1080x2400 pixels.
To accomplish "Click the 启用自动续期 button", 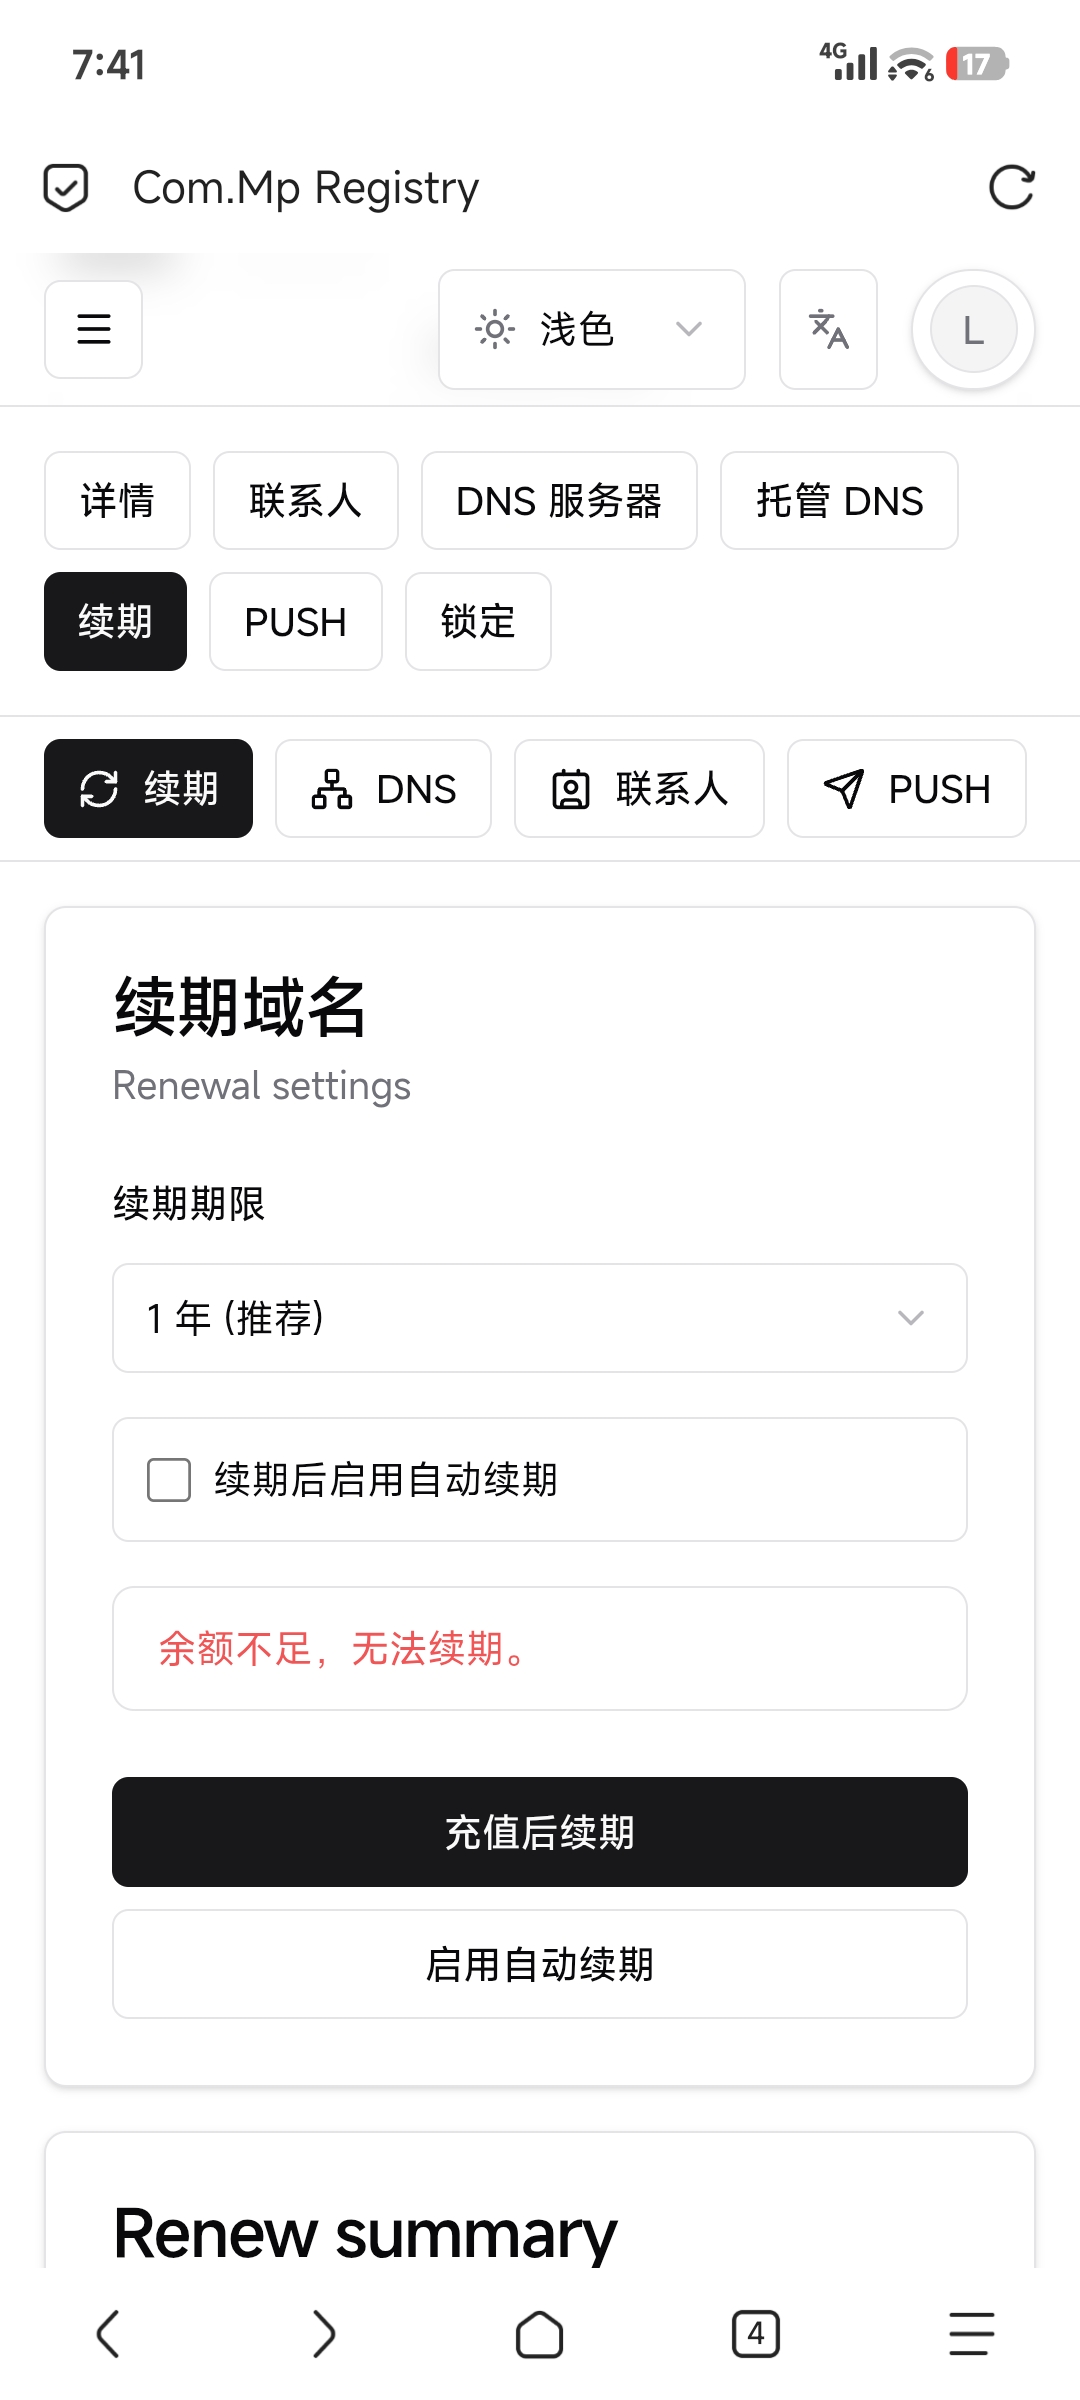I will (x=540, y=1964).
